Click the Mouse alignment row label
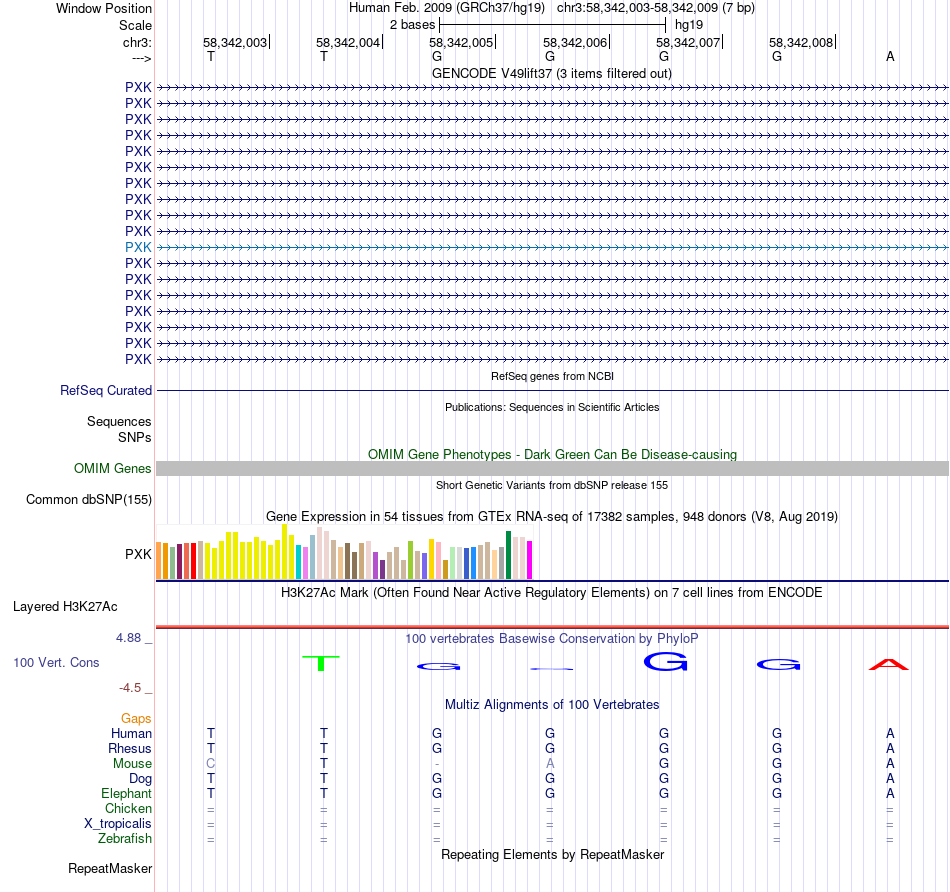This screenshot has height=892, width=950. click(132, 764)
